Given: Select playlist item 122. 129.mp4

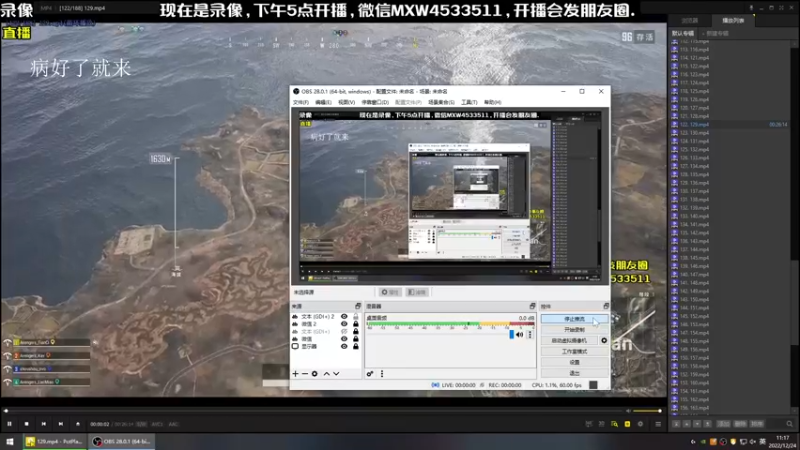Looking at the screenshot, I should (x=730, y=124).
